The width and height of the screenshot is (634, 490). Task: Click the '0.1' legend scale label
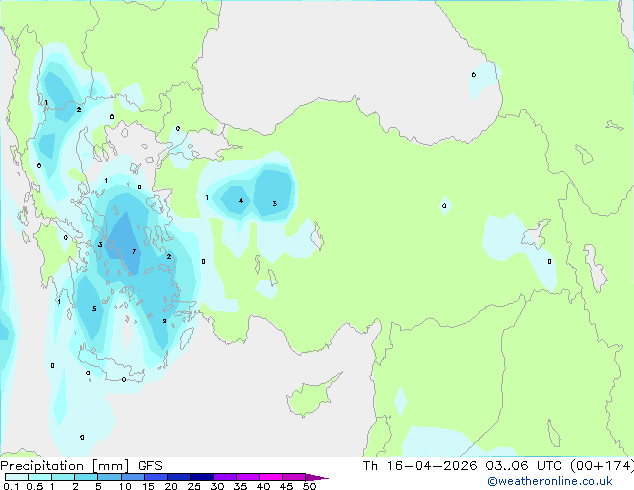click(x=12, y=486)
